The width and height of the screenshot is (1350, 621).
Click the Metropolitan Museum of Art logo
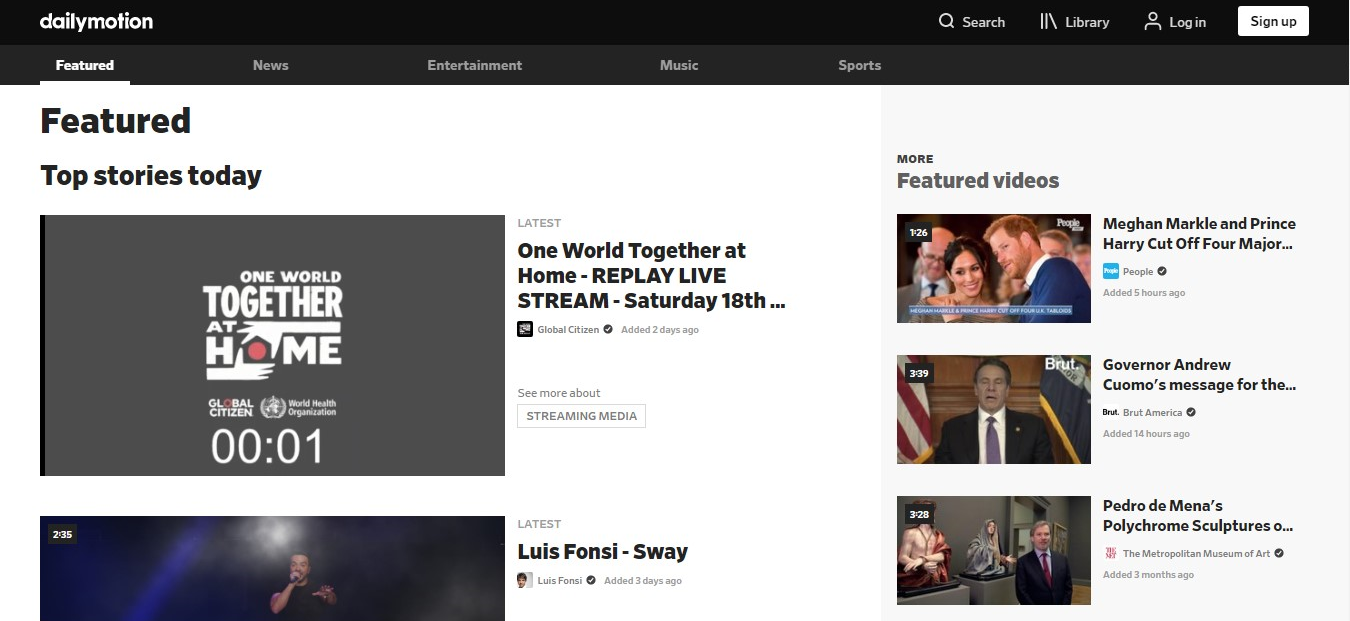[1111, 553]
